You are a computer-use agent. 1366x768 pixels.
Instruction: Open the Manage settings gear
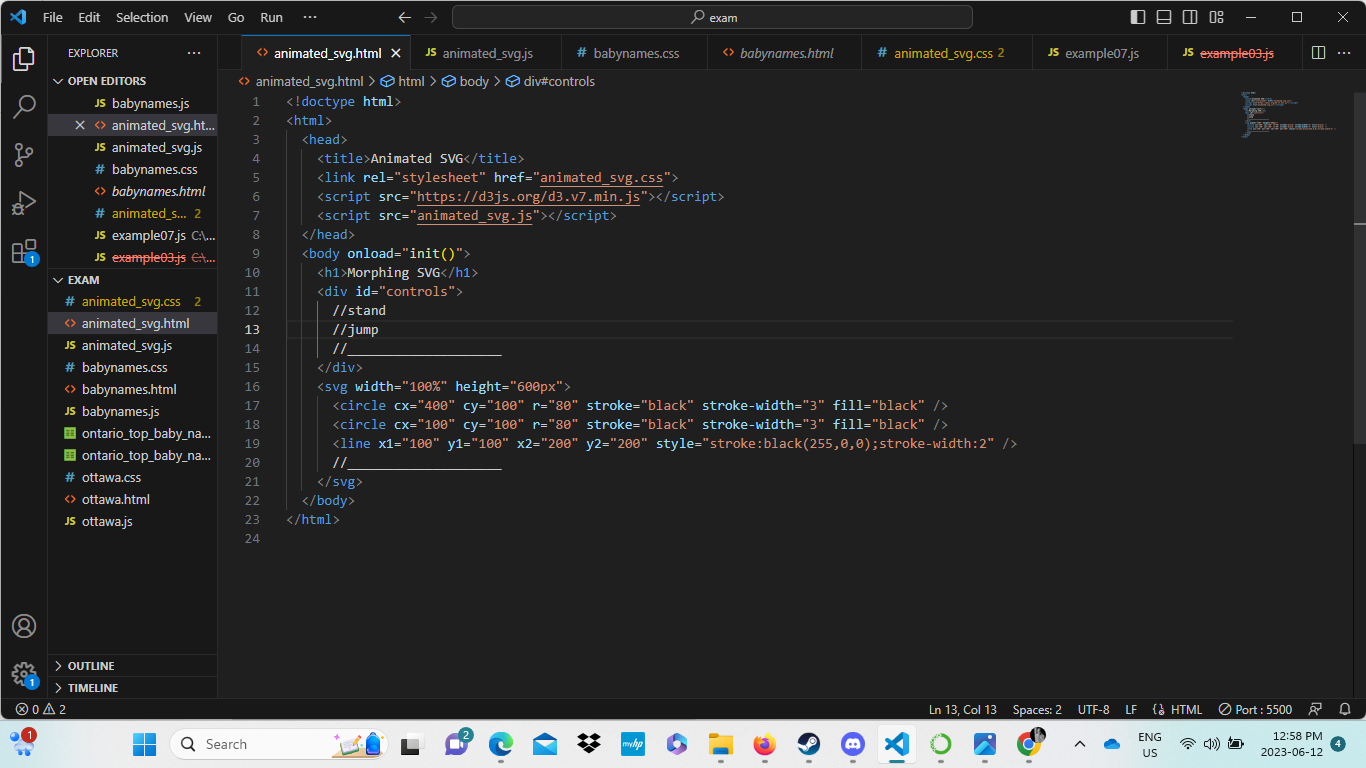24,673
